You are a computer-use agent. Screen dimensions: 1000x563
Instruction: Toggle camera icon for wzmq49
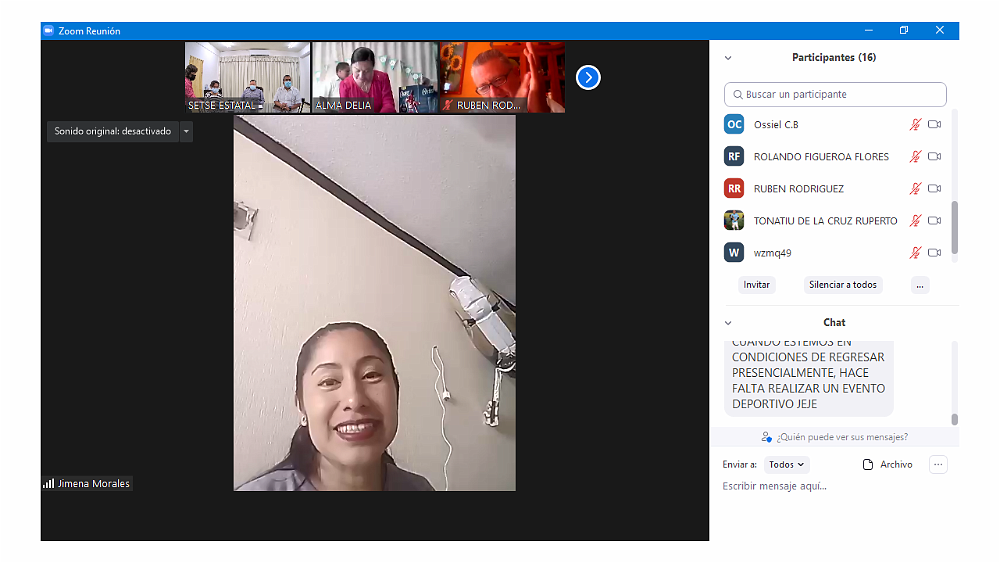pos(934,253)
